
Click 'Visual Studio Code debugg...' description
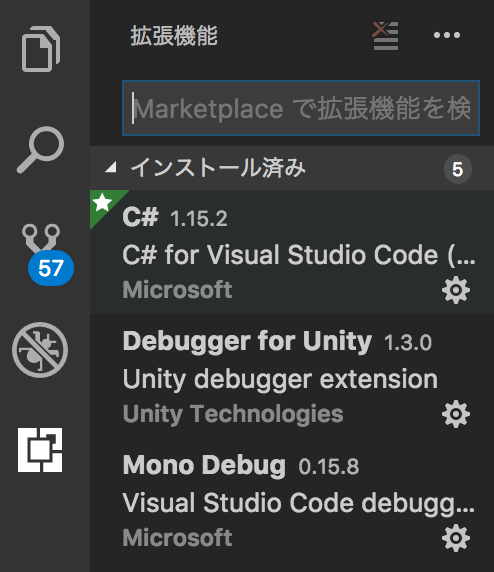coord(299,503)
